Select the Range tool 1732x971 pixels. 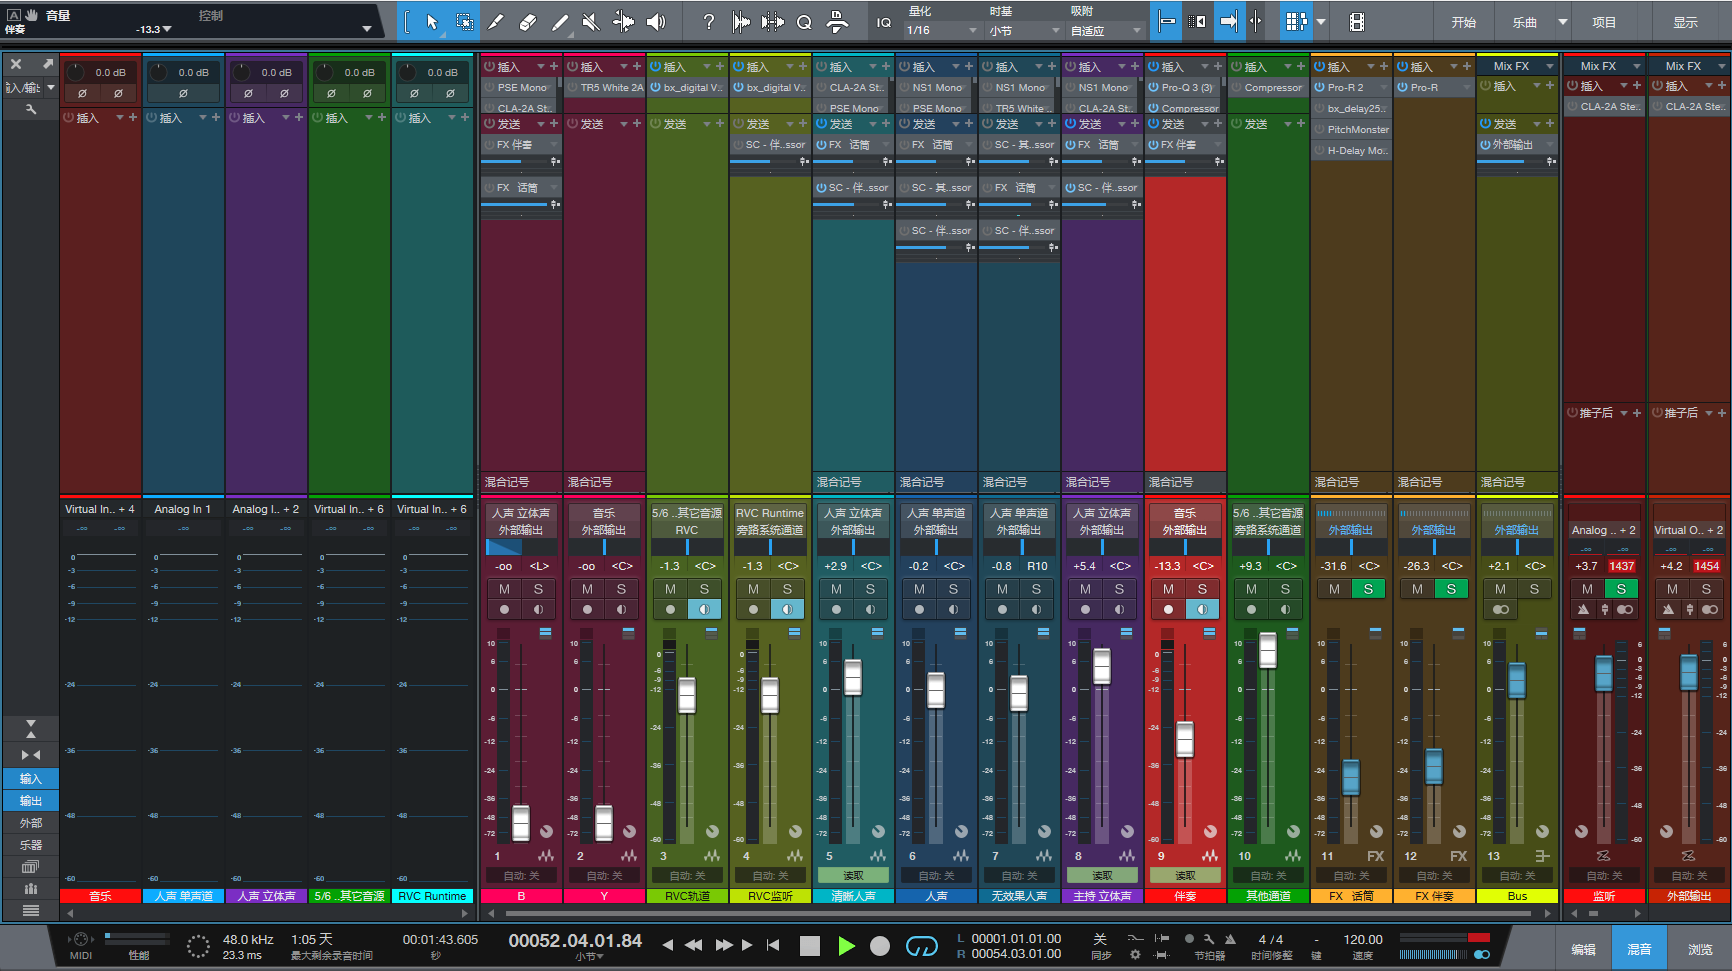point(464,22)
